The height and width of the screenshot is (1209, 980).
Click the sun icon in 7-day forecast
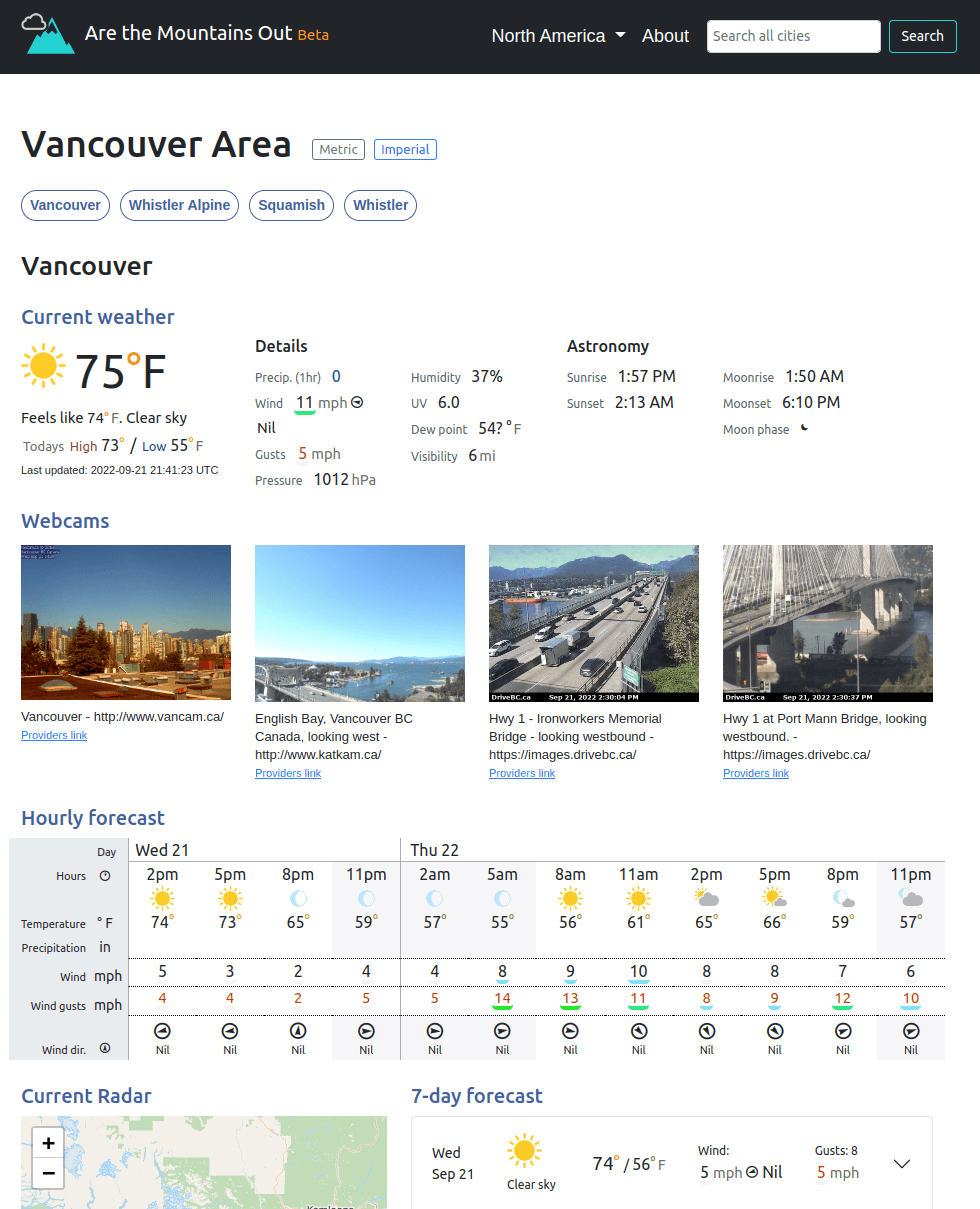pyautogui.click(x=524, y=1151)
